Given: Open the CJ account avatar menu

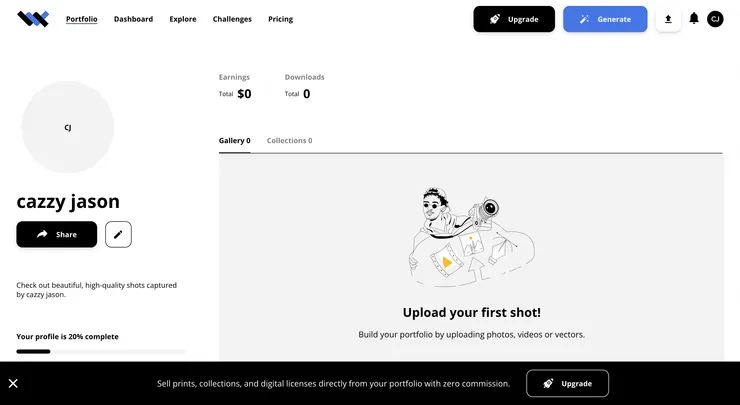Looking at the screenshot, I should pos(715,19).
